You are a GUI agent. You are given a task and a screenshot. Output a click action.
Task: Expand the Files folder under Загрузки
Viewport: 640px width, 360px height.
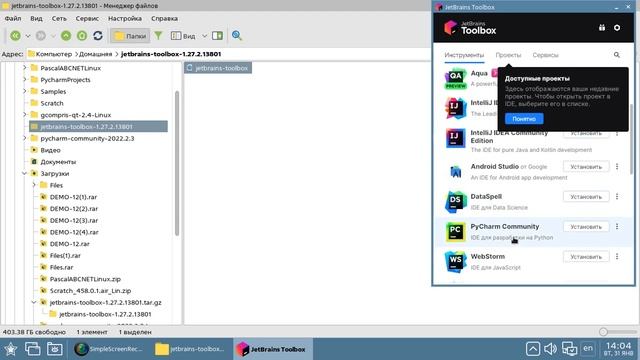(34, 185)
